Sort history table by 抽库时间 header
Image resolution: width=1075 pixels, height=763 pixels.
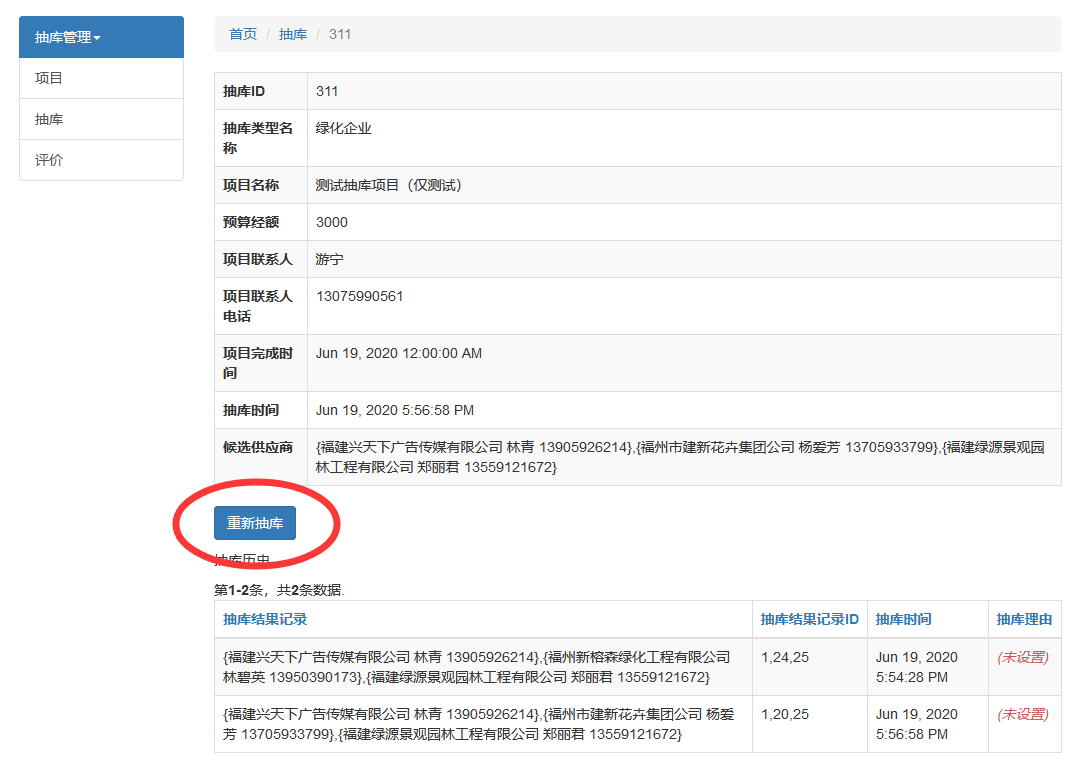point(903,619)
